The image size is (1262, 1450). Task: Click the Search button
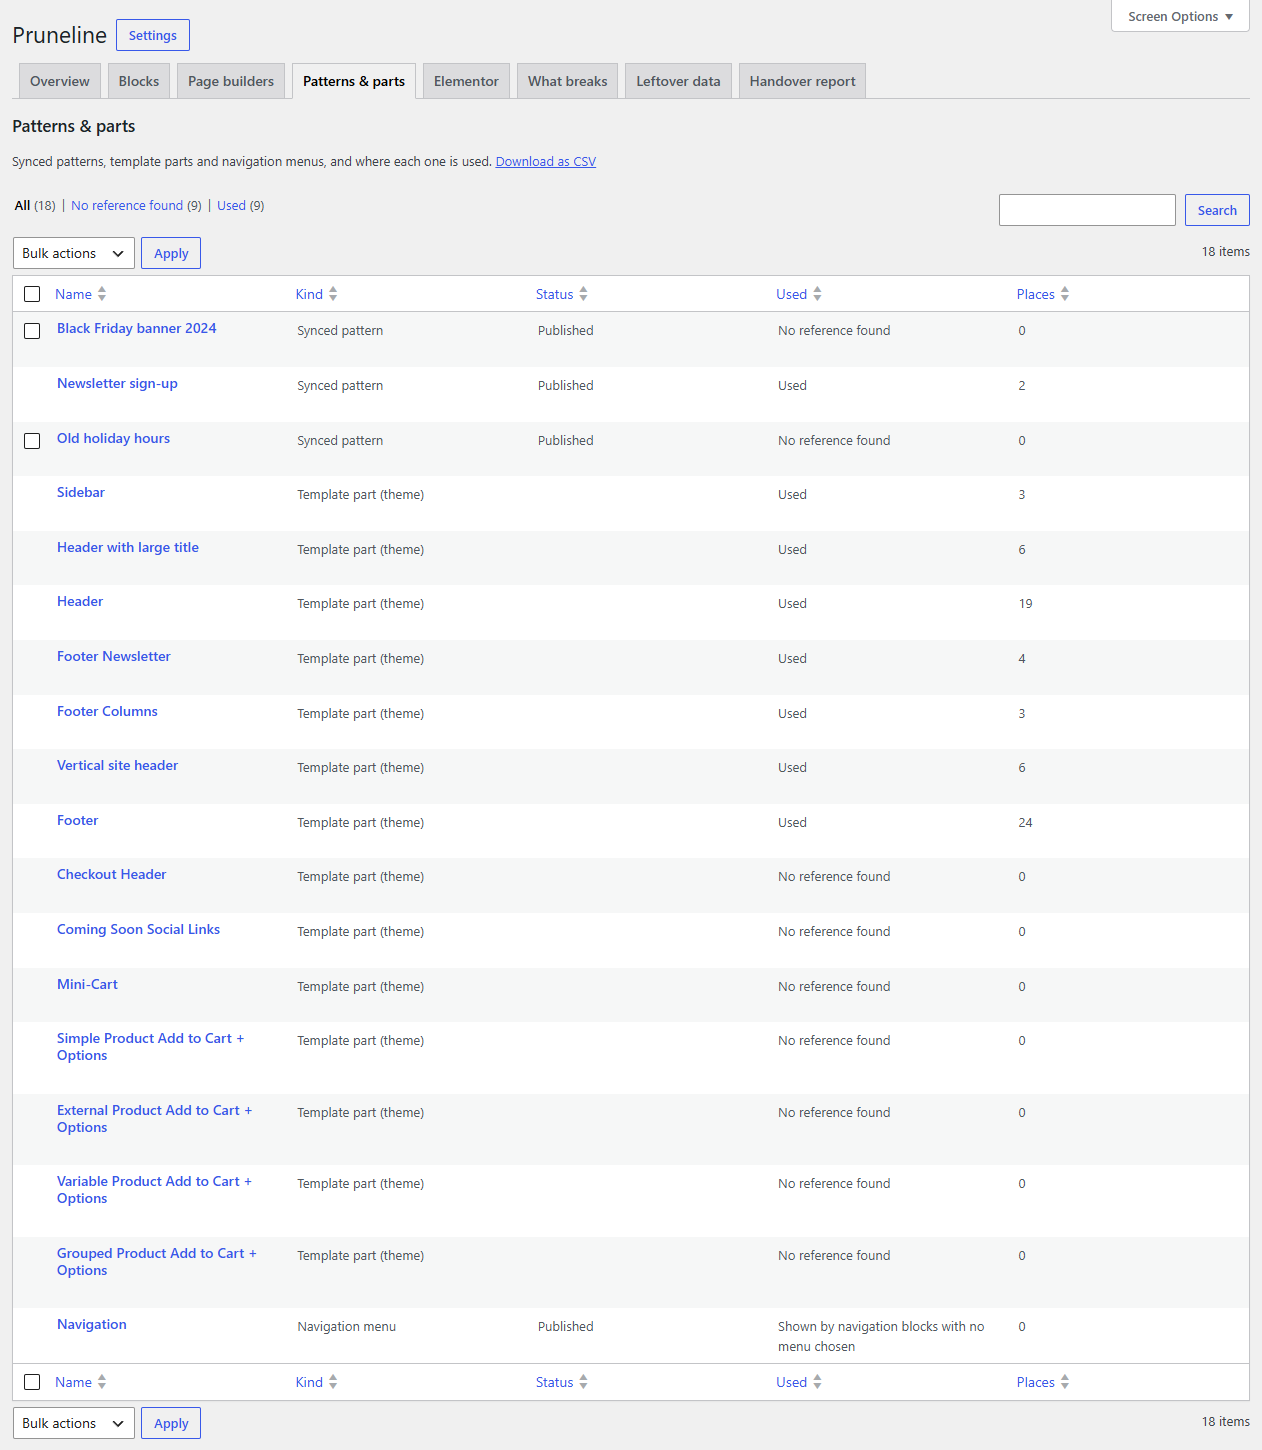(x=1217, y=210)
